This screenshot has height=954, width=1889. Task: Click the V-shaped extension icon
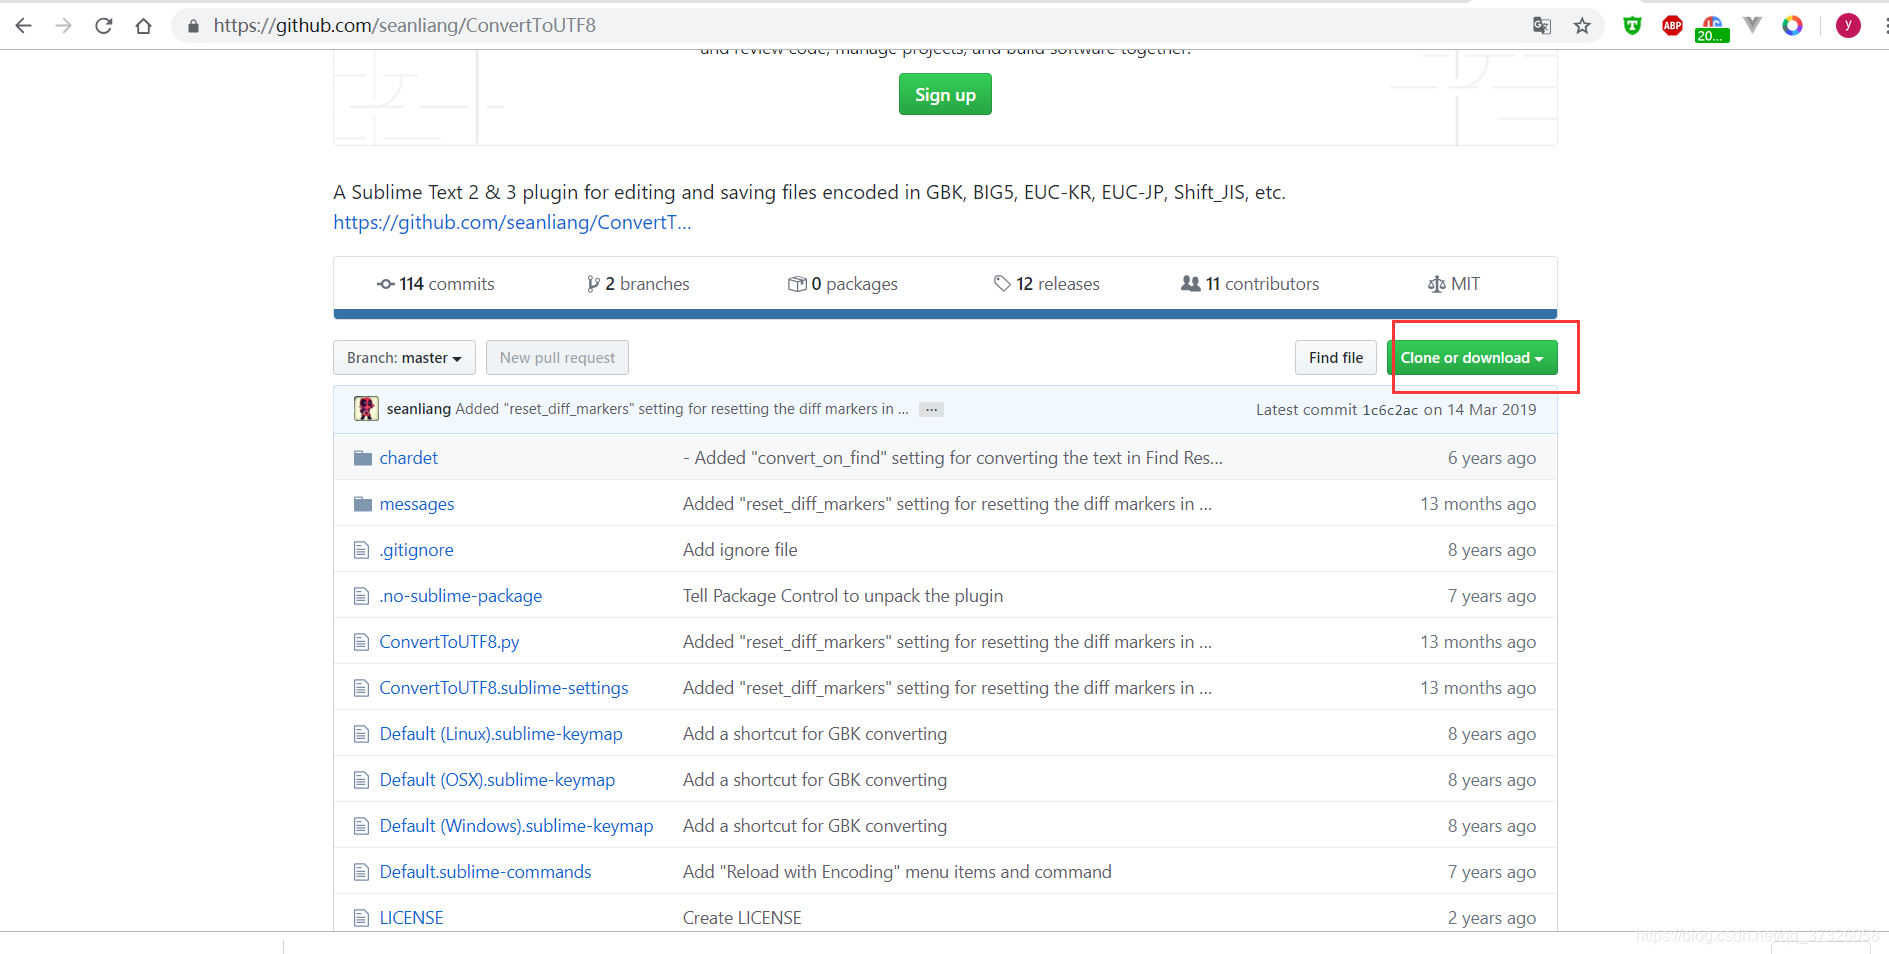(1752, 26)
